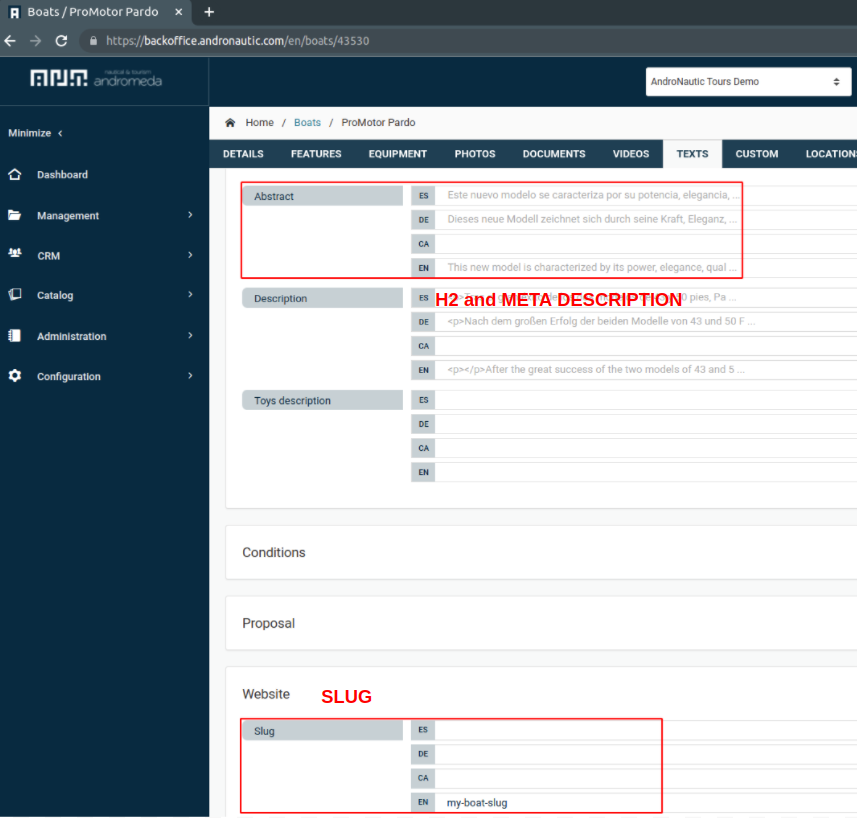
Task: Click the empty Description CA field
Action: [x=645, y=346]
